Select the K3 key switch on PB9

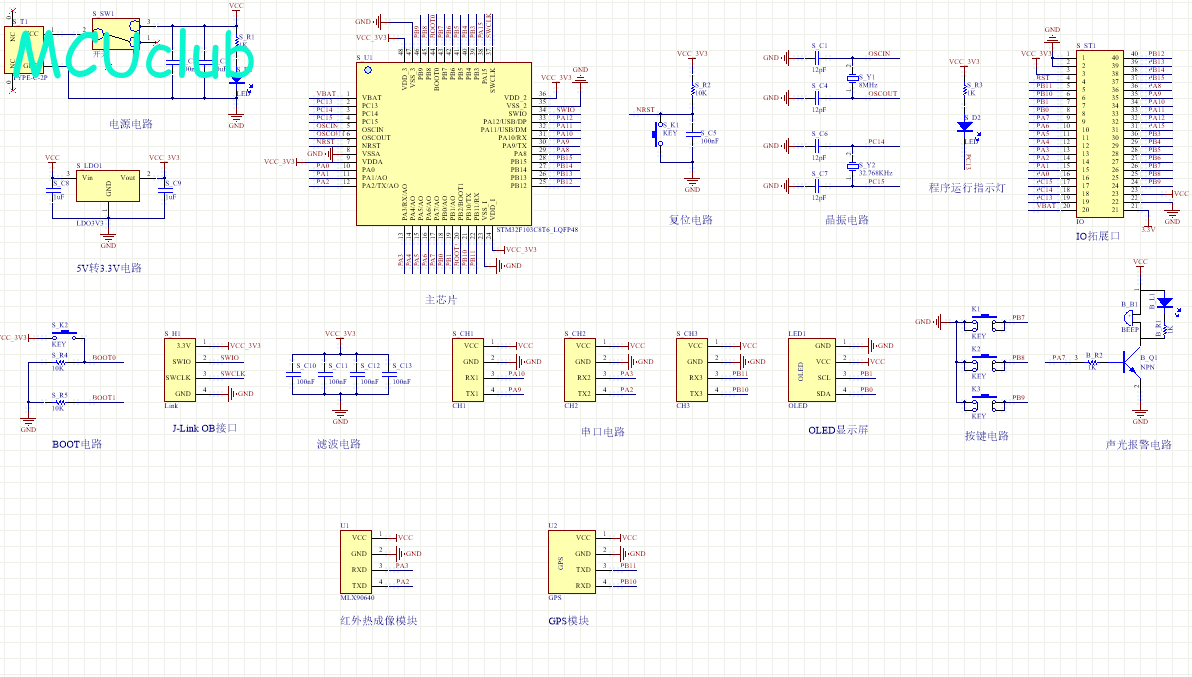tap(986, 402)
